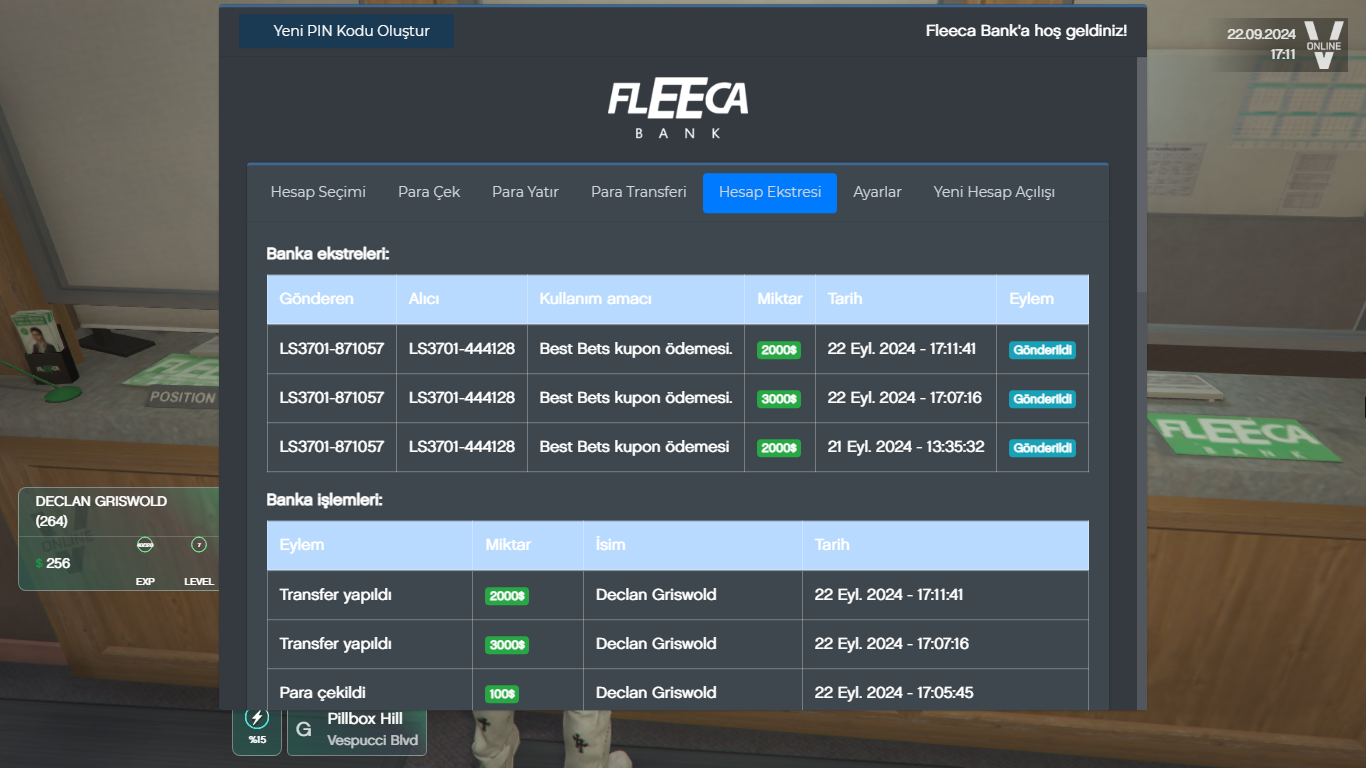Click the Gönderildi badge in the 13:35:32 row
The width and height of the screenshot is (1366, 768).
[1042, 448]
